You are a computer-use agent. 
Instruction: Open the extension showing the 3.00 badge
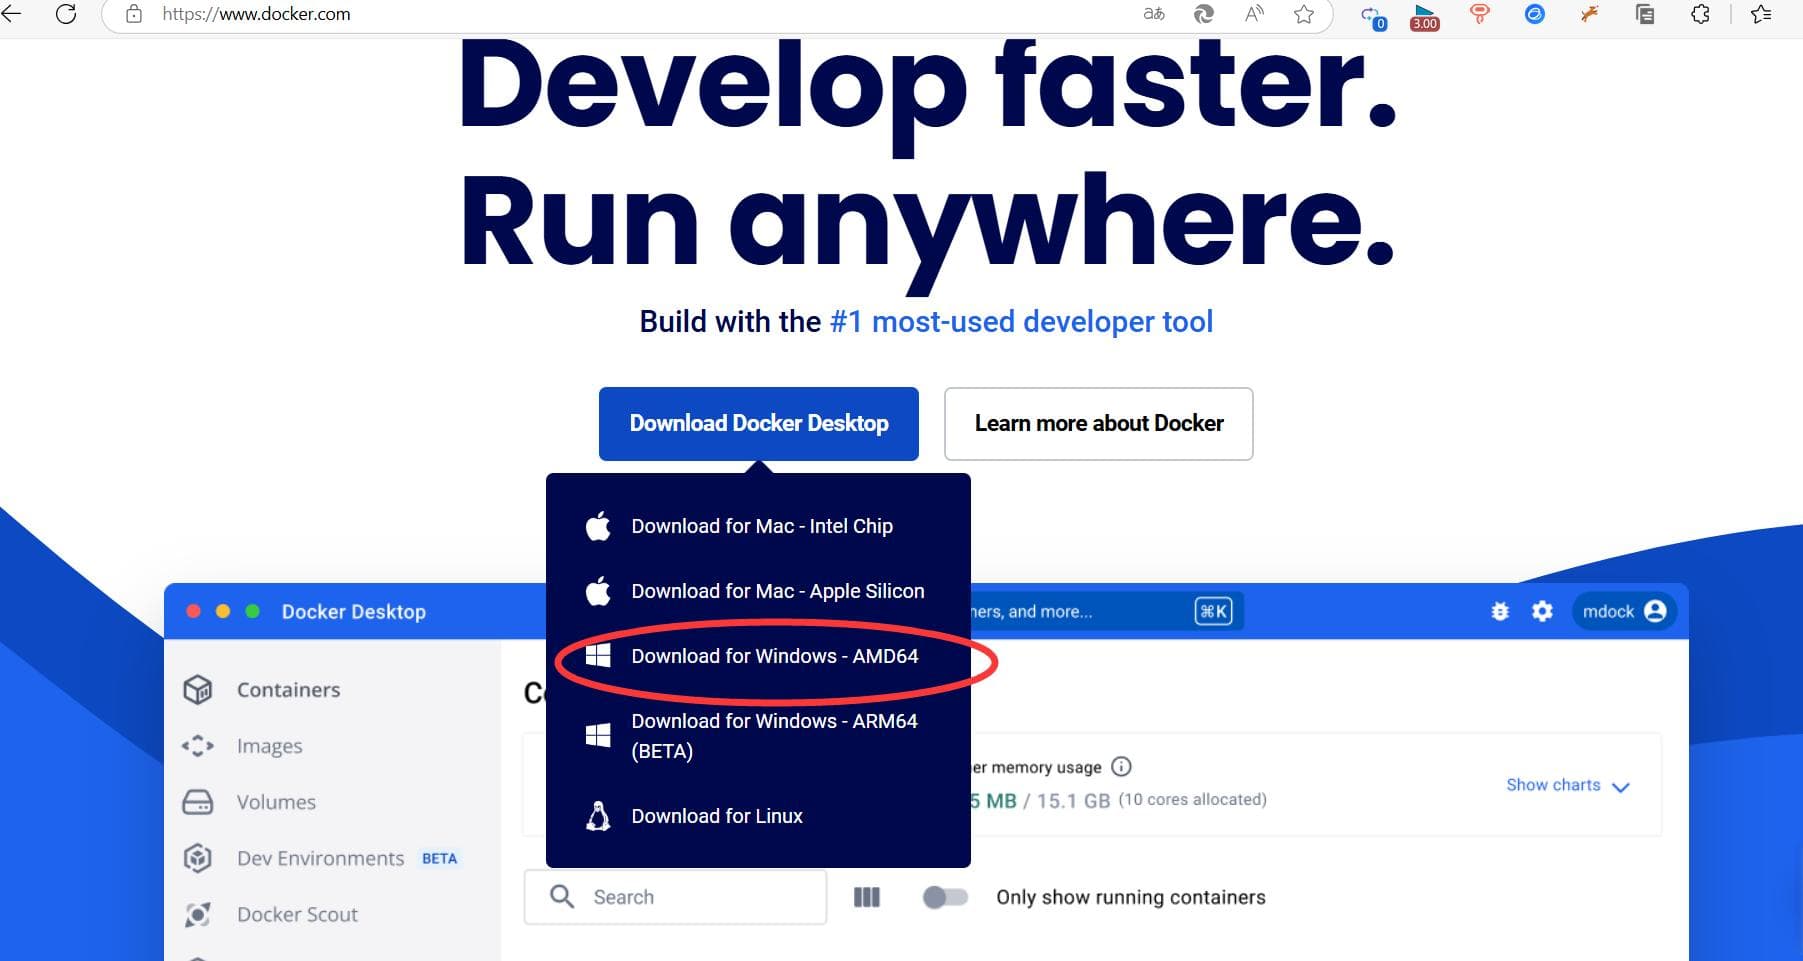pyautogui.click(x=1425, y=16)
